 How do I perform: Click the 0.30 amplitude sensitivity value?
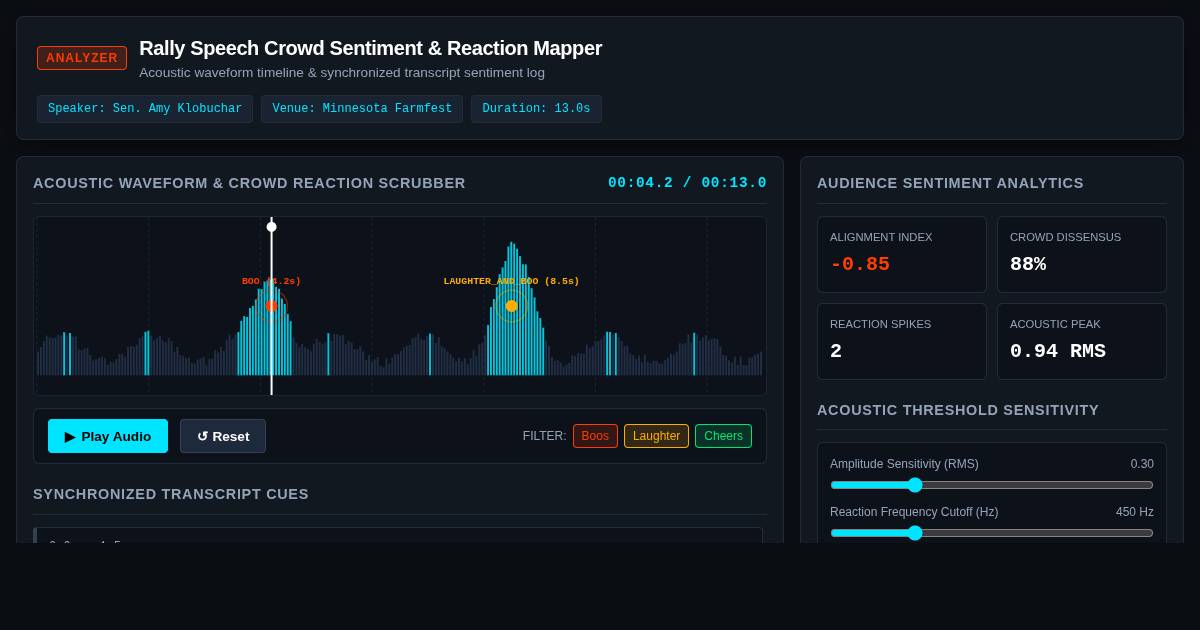point(1142,464)
